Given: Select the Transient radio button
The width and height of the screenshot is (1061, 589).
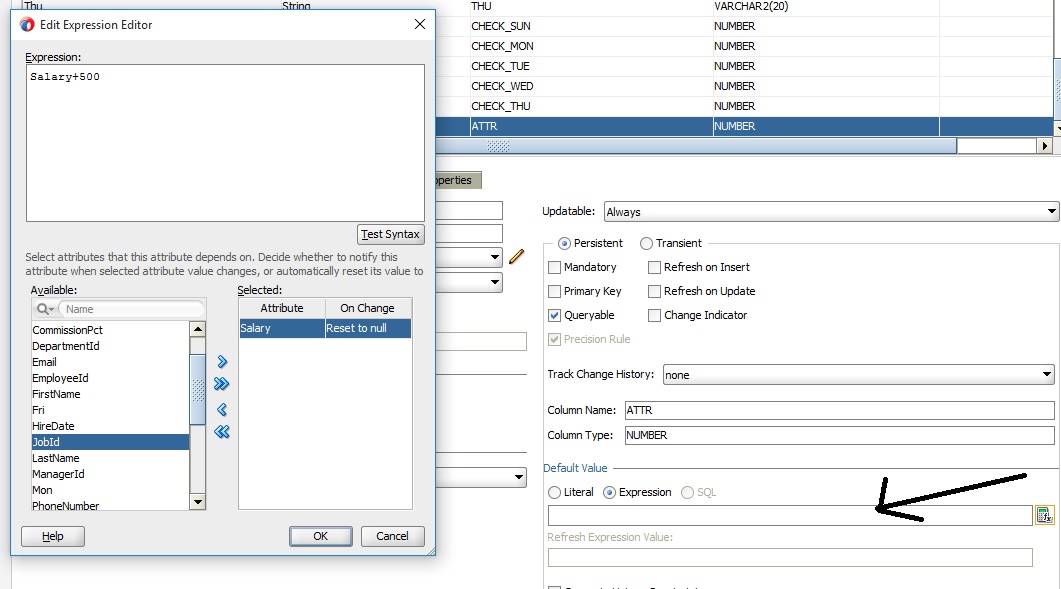Looking at the screenshot, I should tap(646, 243).
